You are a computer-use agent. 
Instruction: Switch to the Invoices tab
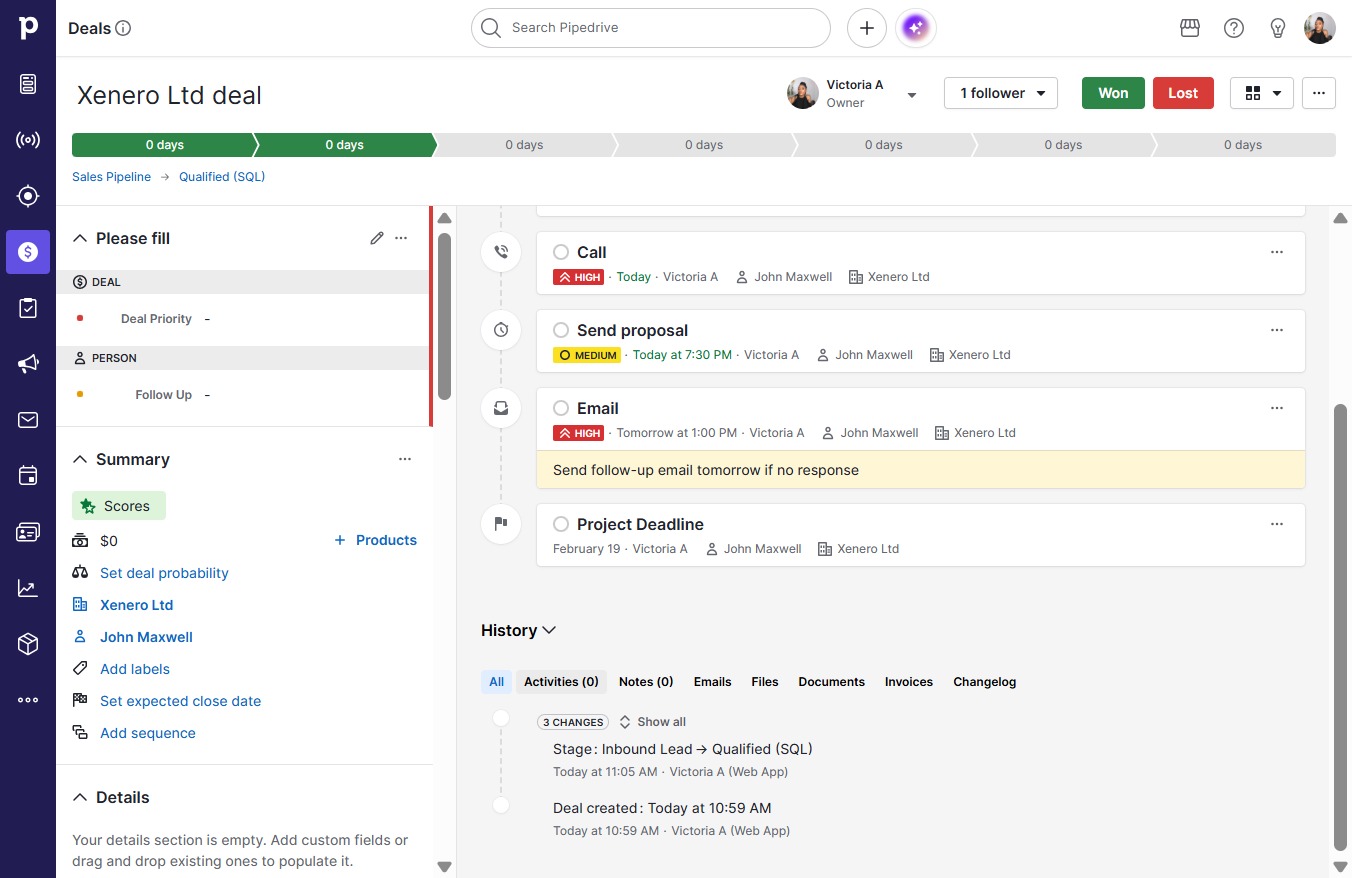click(909, 682)
